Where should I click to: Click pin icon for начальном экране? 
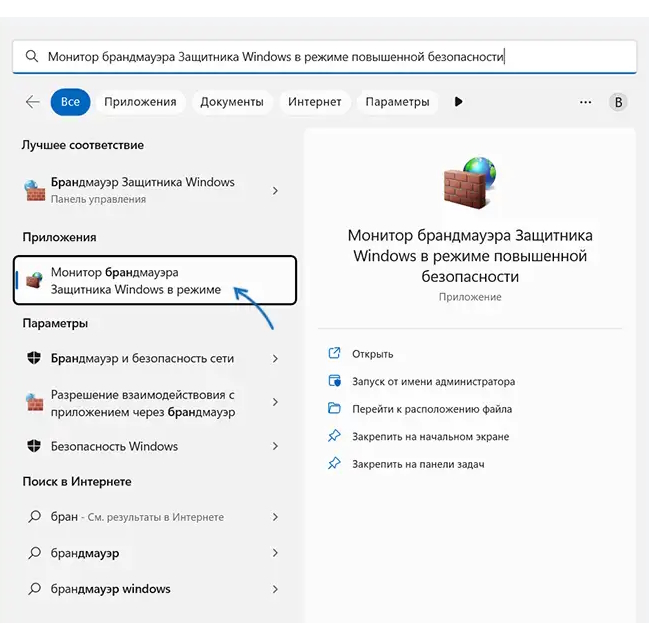click(x=334, y=435)
